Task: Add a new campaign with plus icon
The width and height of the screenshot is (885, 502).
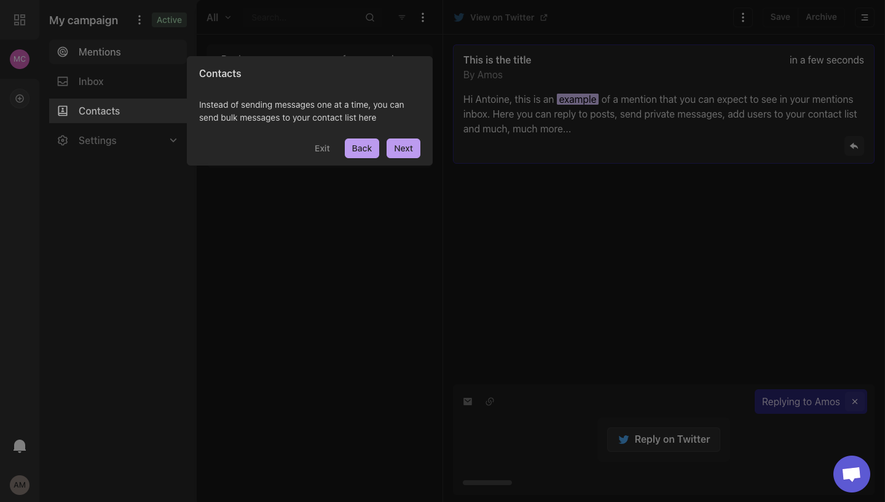Action: pos(20,98)
